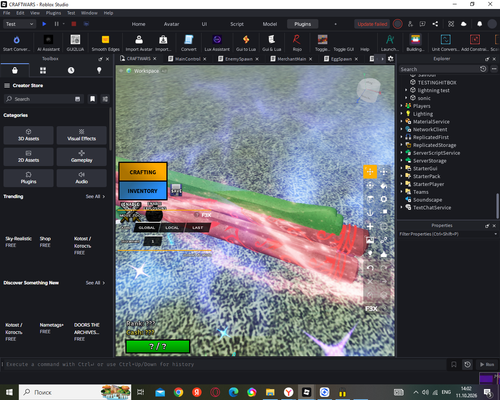Expand the ServerScriptService node

[x=402, y=153]
